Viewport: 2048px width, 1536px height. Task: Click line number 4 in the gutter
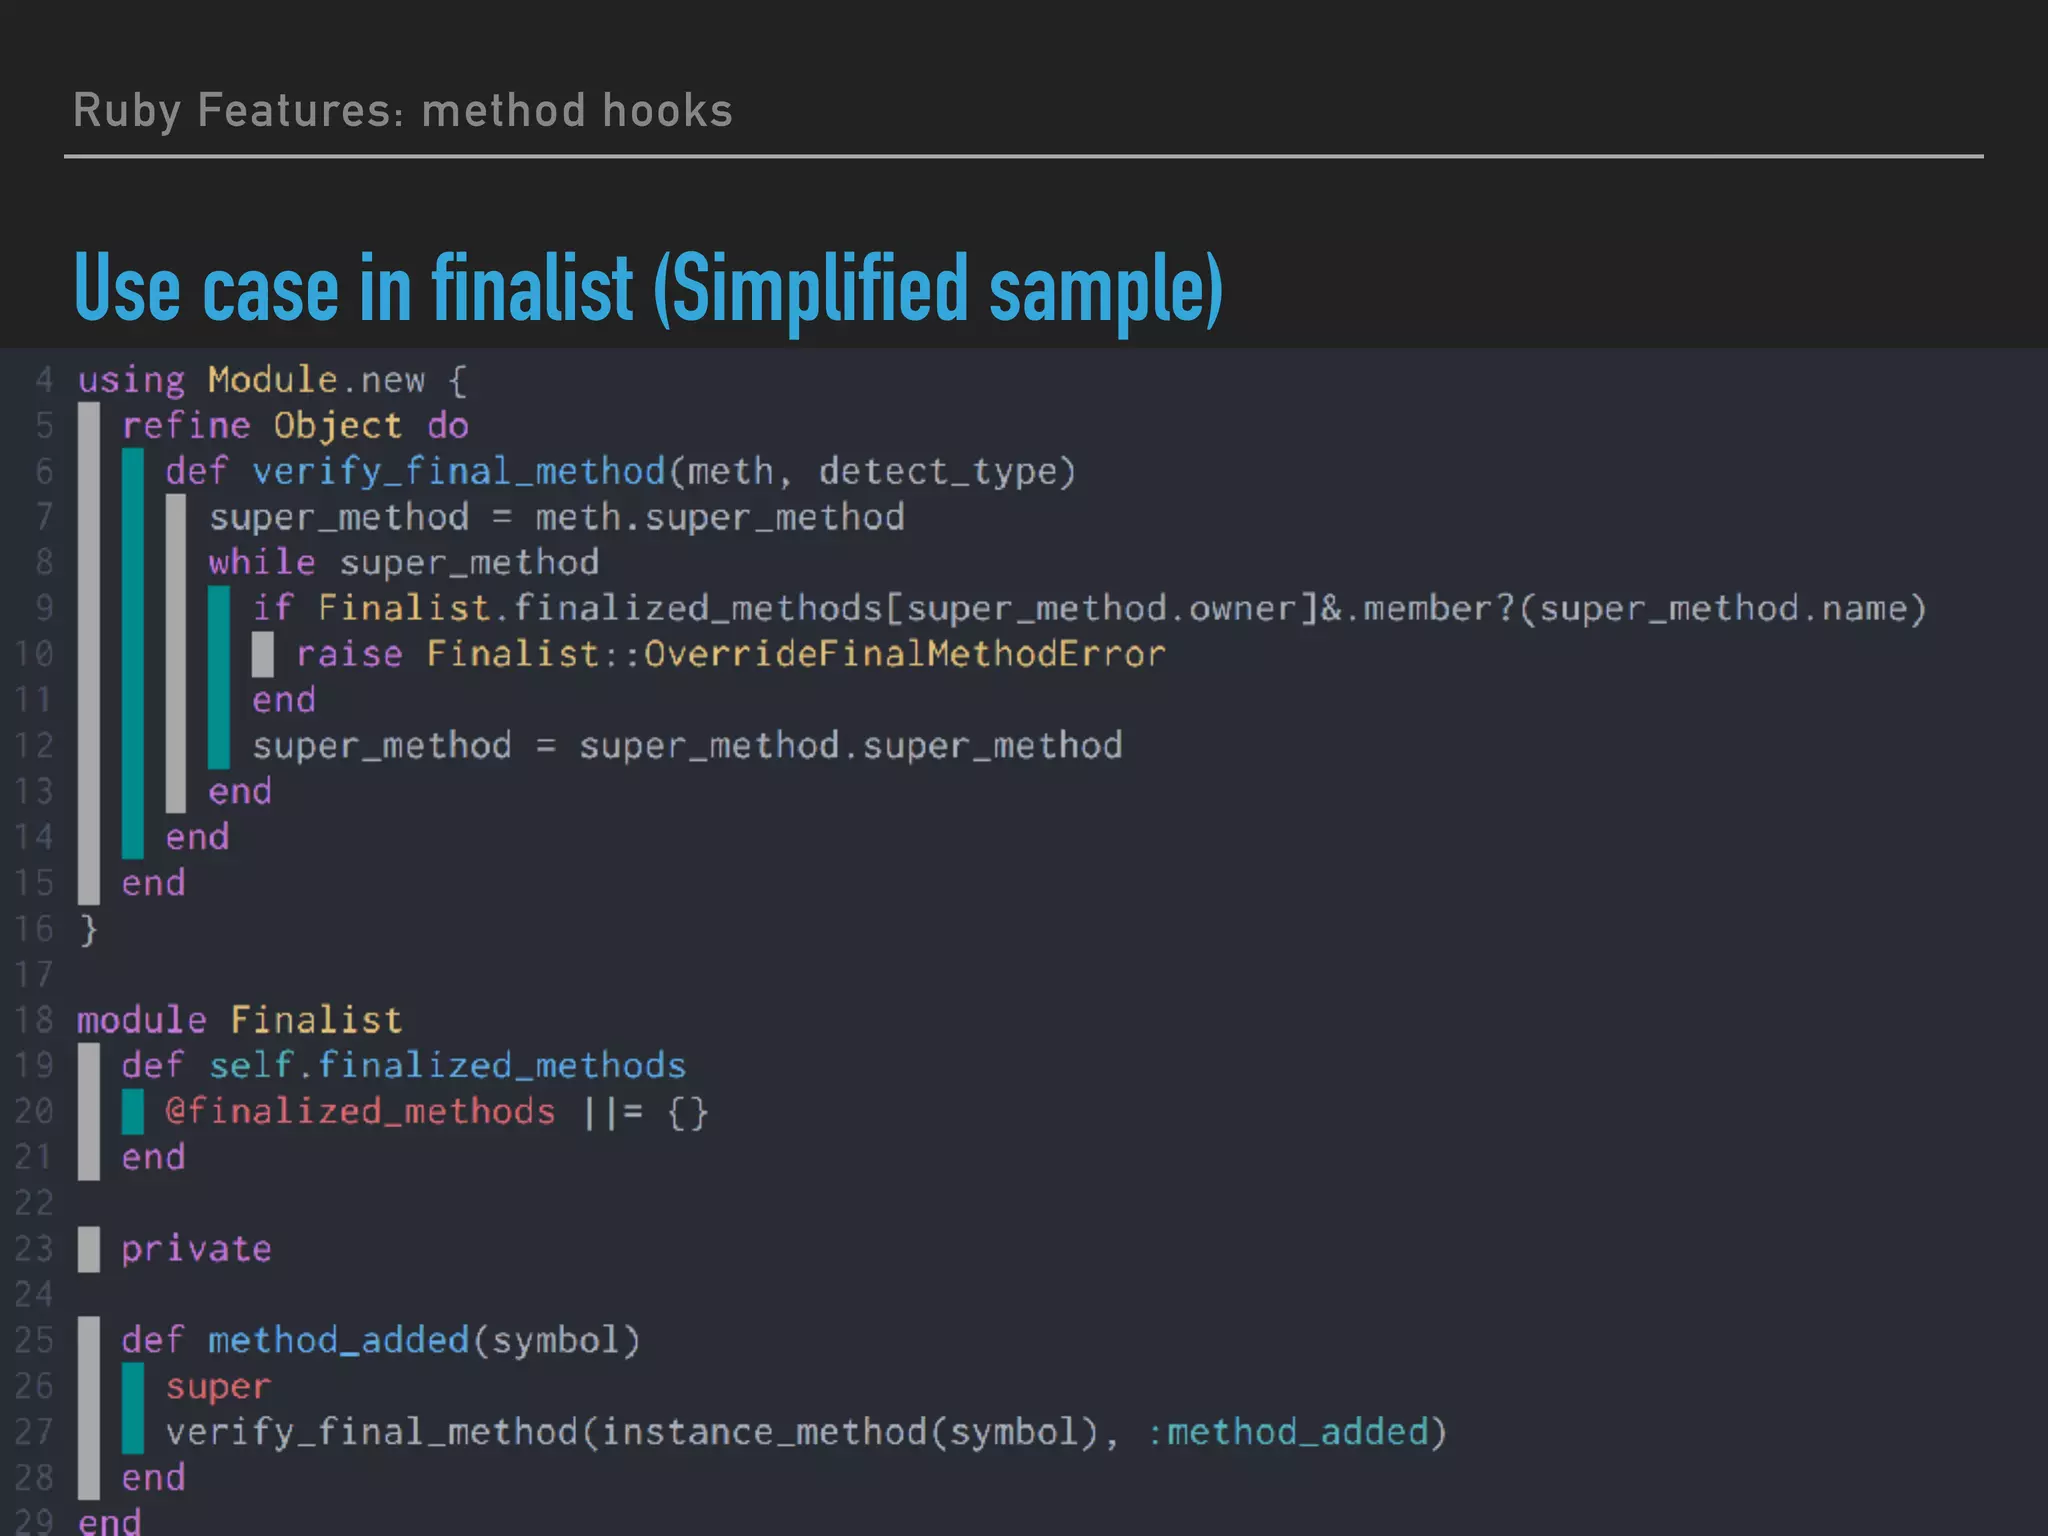[x=43, y=380]
